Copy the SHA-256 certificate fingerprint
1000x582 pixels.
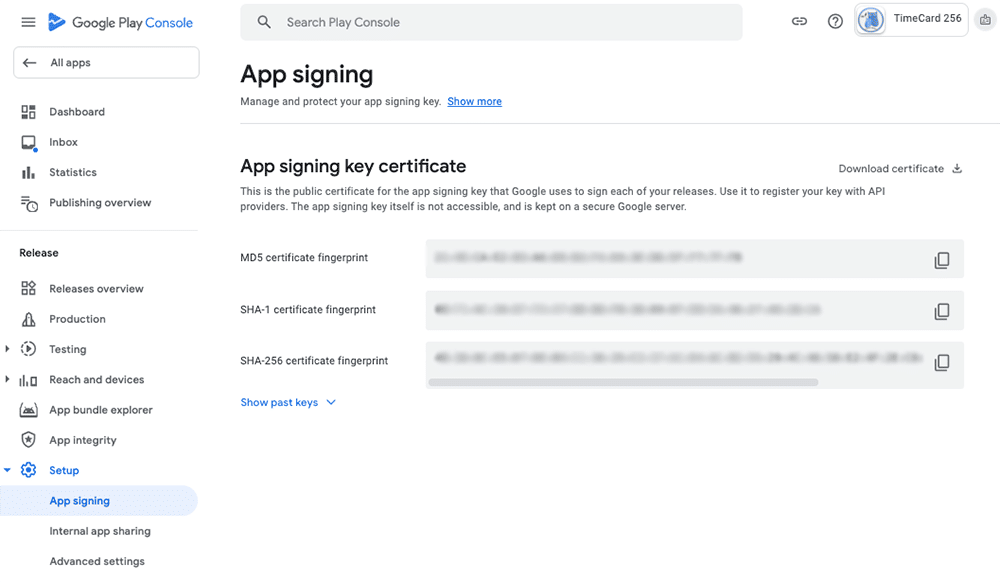941,362
